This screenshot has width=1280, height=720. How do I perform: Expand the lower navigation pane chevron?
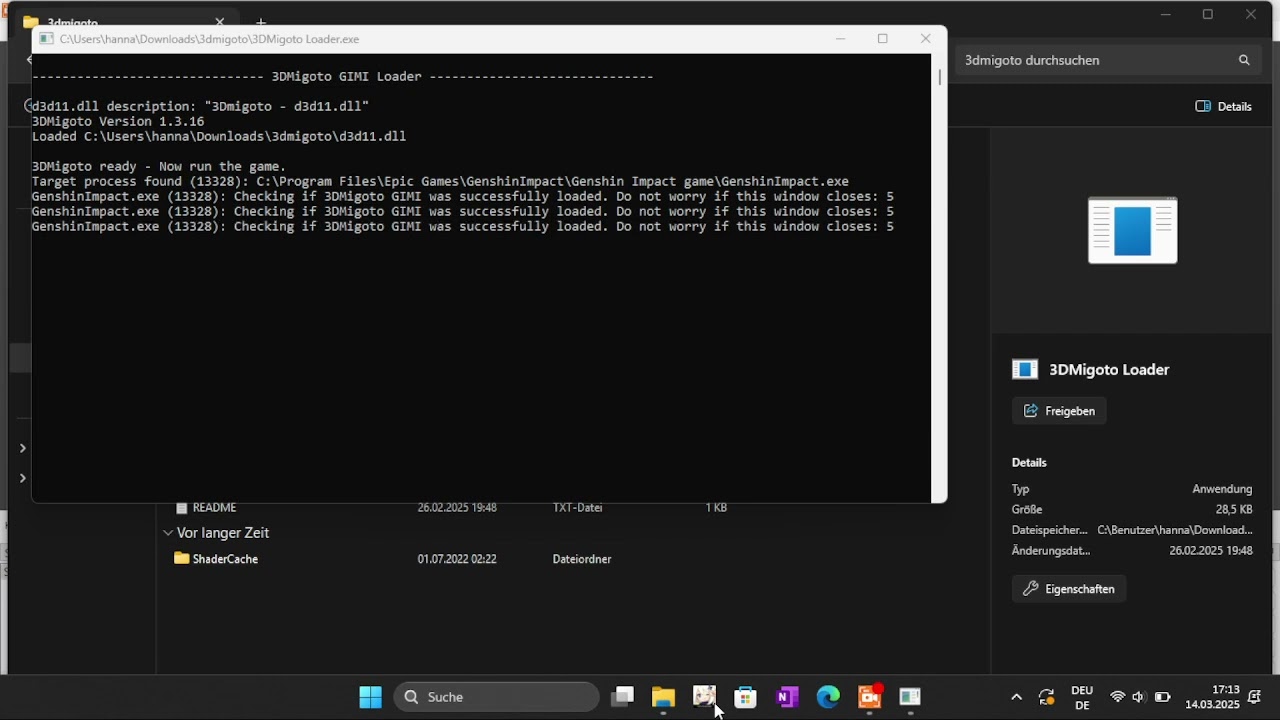pos(22,478)
